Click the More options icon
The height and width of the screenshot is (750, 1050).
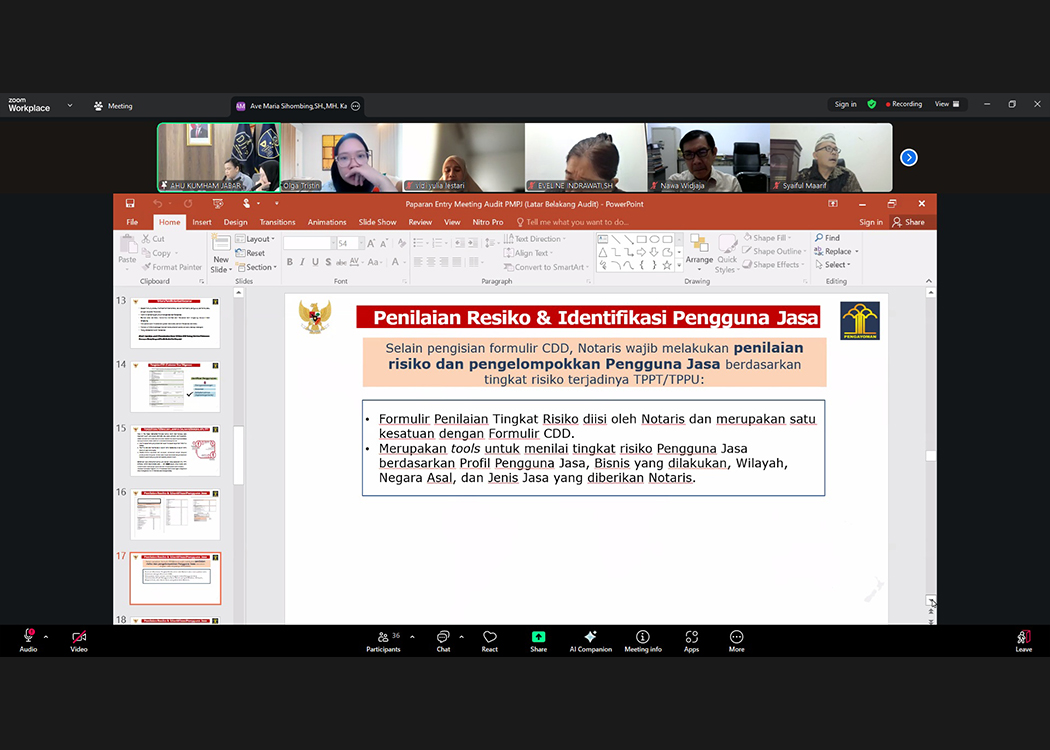(736, 640)
